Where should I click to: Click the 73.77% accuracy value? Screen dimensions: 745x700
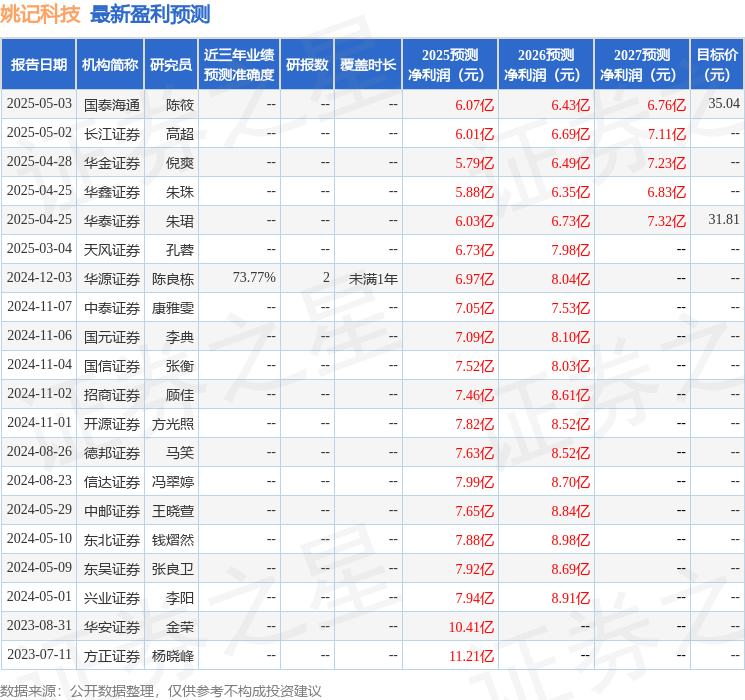pyautogui.click(x=254, y=278)
